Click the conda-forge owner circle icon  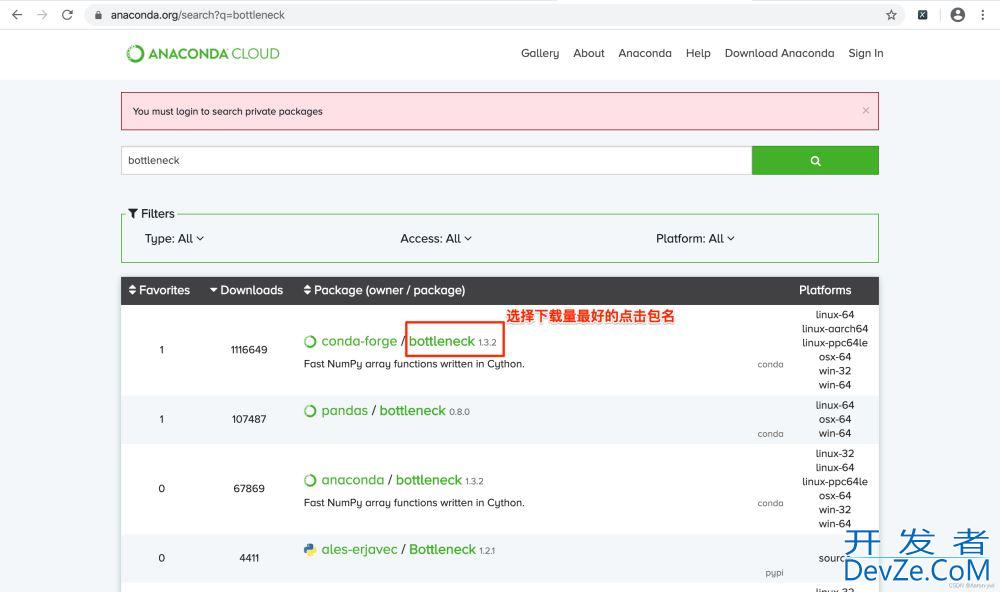[310, 341]
